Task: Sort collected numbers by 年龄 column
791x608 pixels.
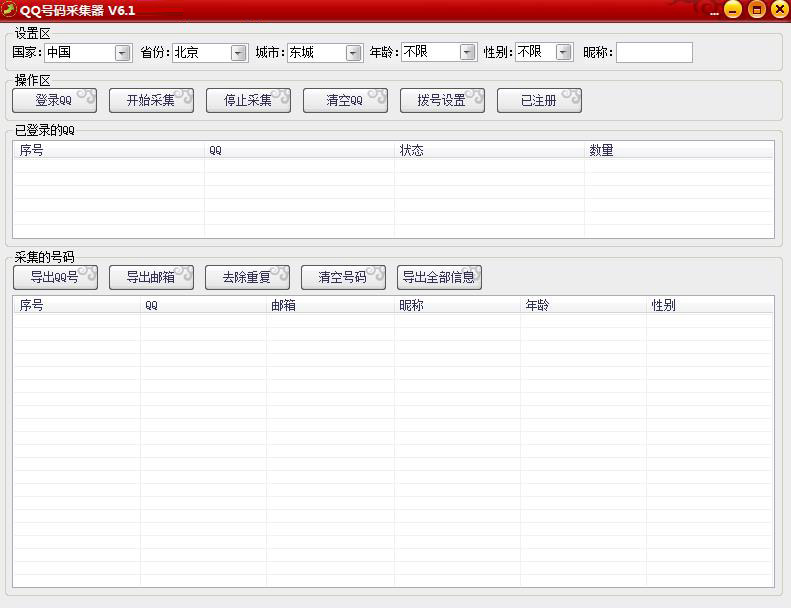Action: pos(583,305)
